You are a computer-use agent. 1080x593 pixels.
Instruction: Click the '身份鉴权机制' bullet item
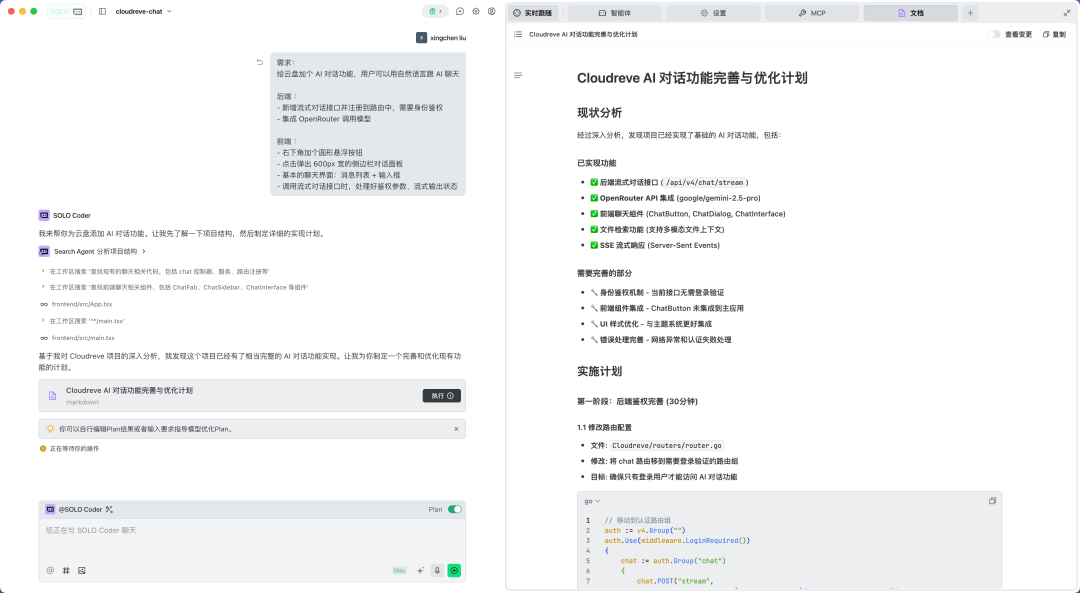pyautogui.click(x=656, y=293)
